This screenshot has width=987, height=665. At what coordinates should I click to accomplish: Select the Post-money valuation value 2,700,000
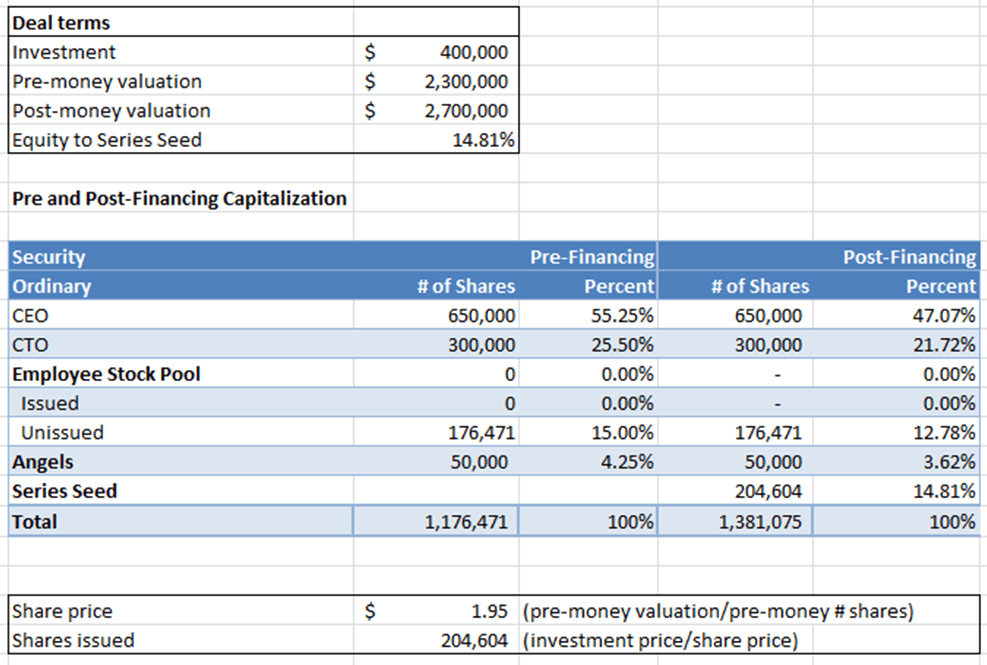[436, 110]
